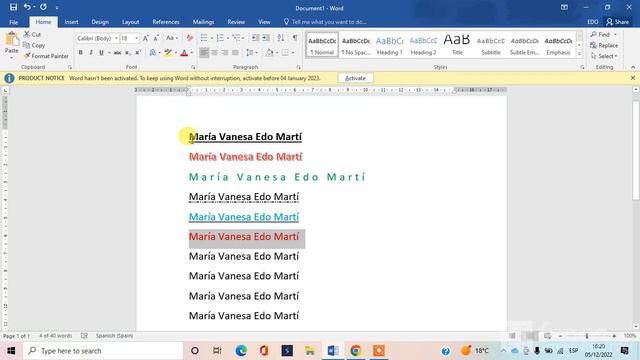Open the Select dropdown in Editing
The width and height of the screenshot is (640, 360).
(x=604, y=56)
